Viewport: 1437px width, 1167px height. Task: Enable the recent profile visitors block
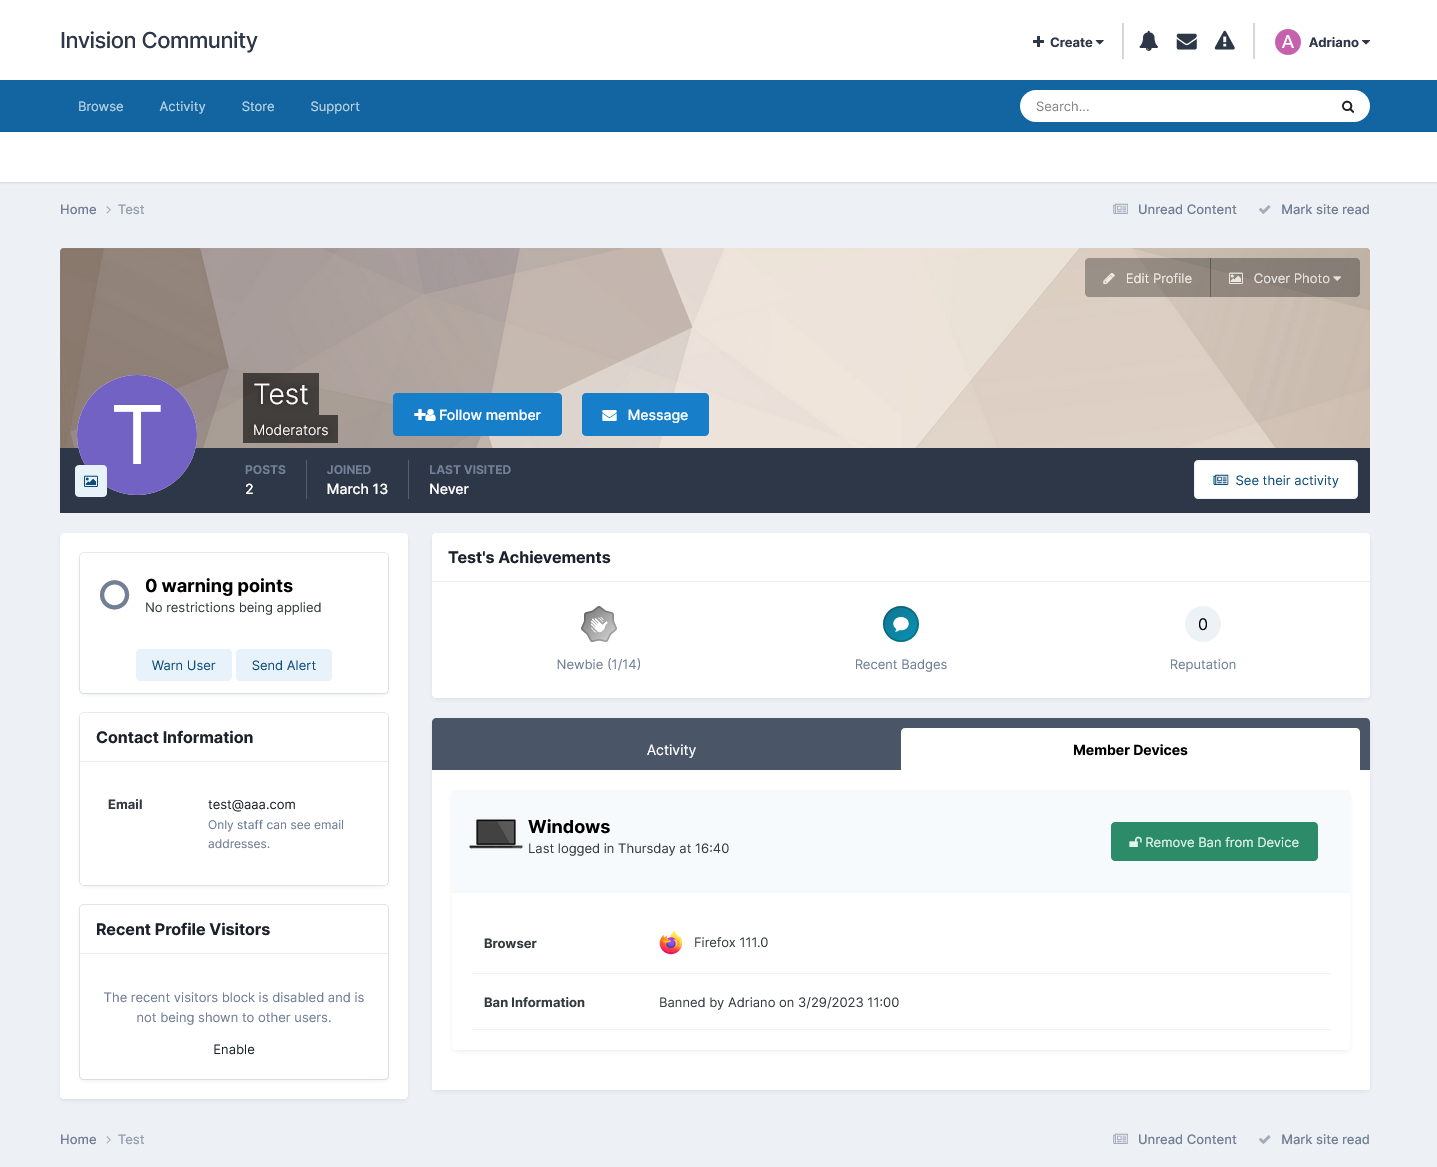[233, 1049]
